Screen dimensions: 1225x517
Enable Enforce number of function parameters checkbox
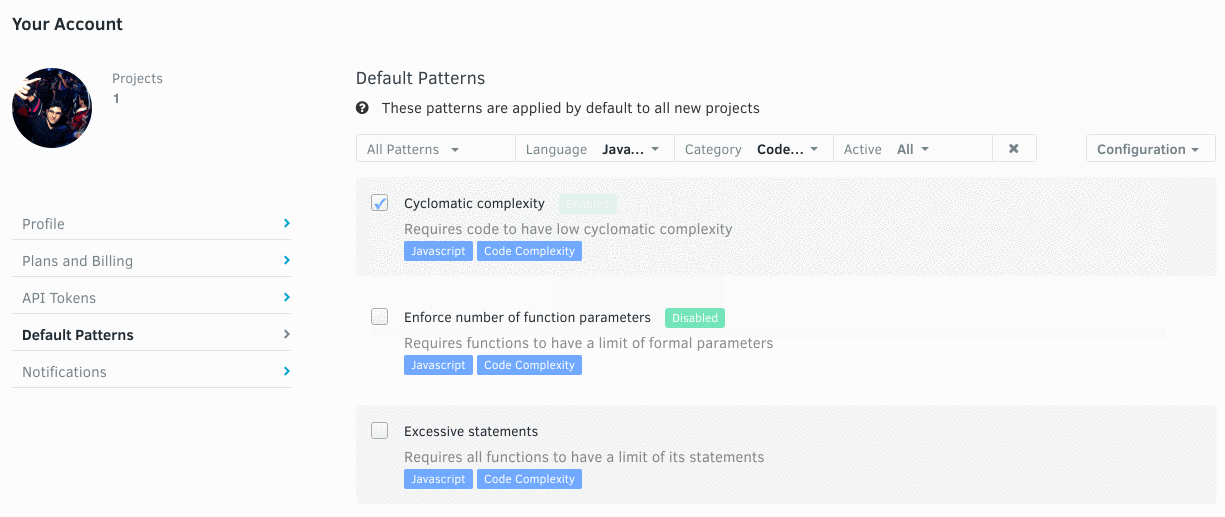(x=380, y=317)
